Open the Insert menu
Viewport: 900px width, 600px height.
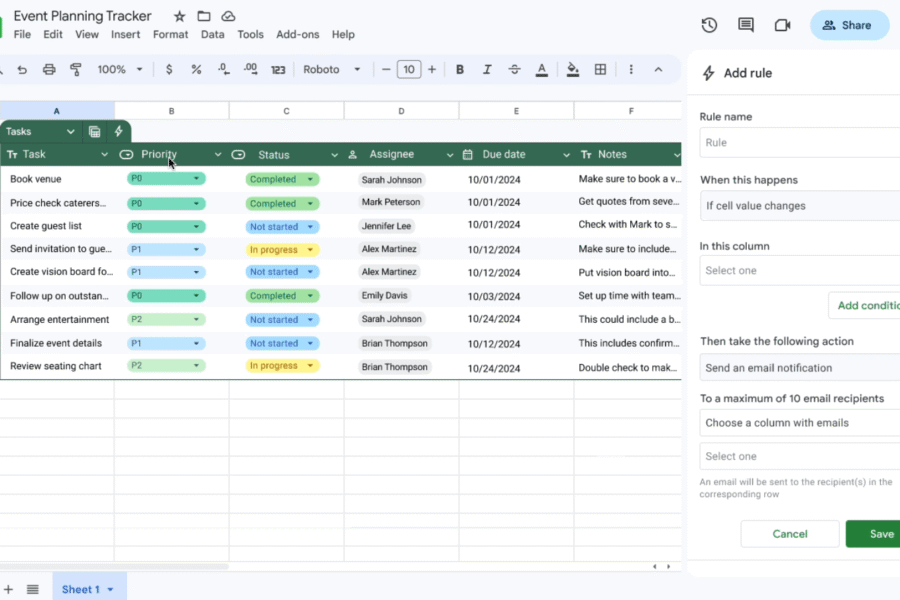[x=126, y=34]
